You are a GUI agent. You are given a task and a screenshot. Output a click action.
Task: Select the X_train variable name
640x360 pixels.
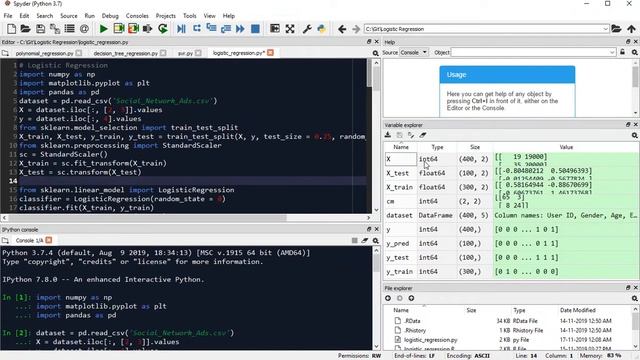tap(400, 187)
